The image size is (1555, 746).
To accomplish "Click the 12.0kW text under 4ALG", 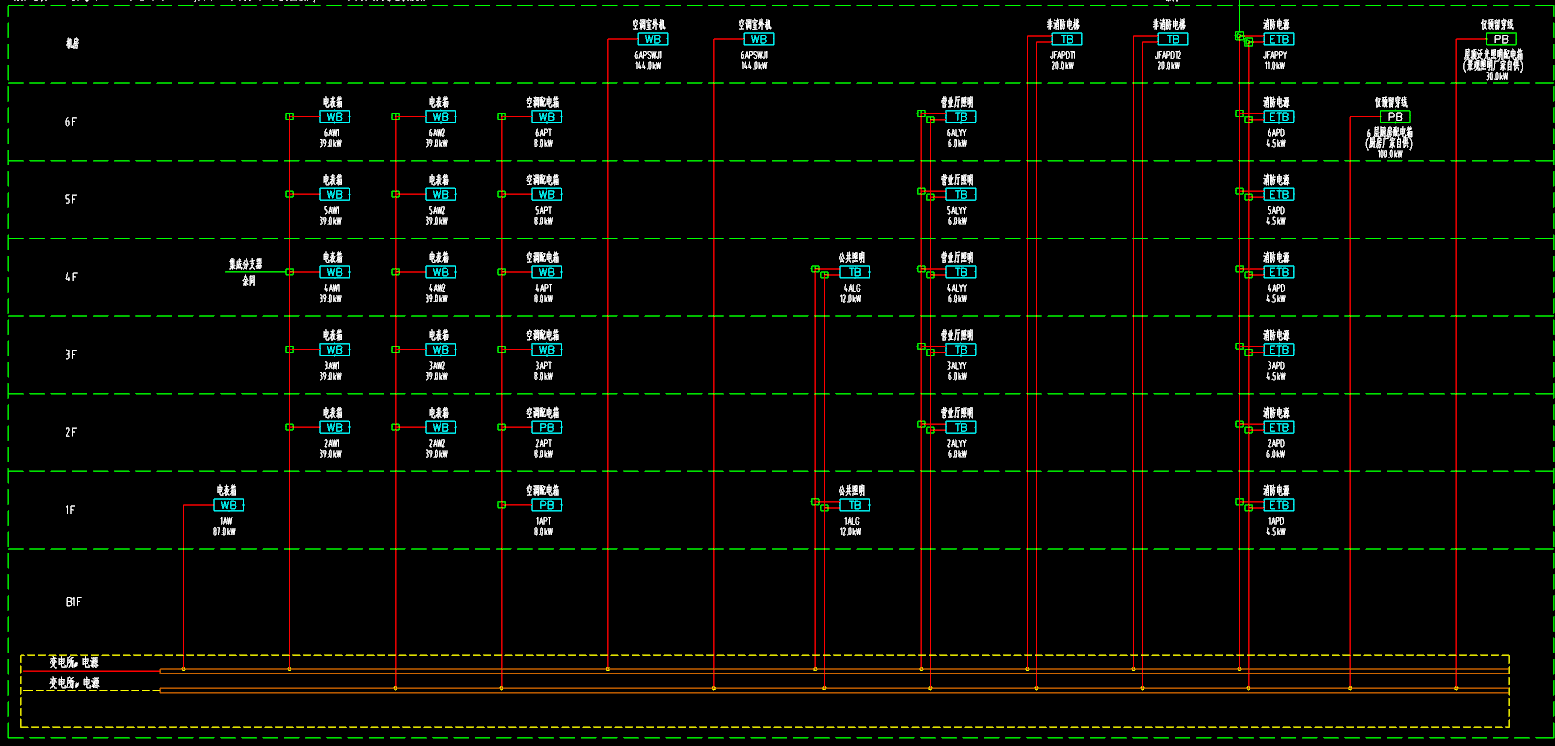I will coord(852,299).
